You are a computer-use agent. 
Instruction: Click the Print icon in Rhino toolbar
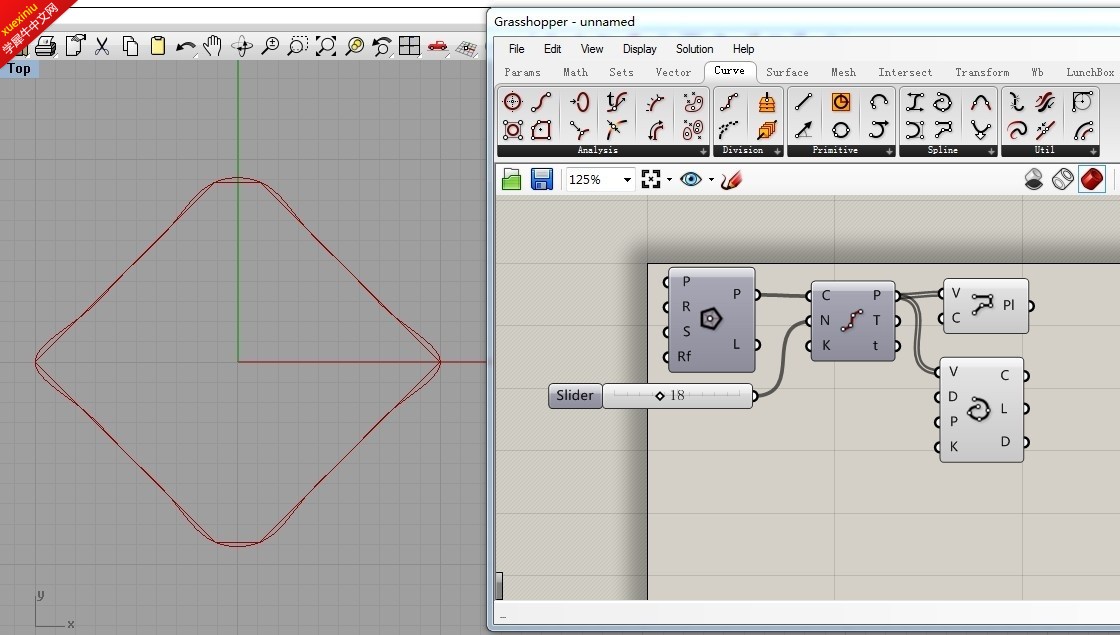[46, 46]
